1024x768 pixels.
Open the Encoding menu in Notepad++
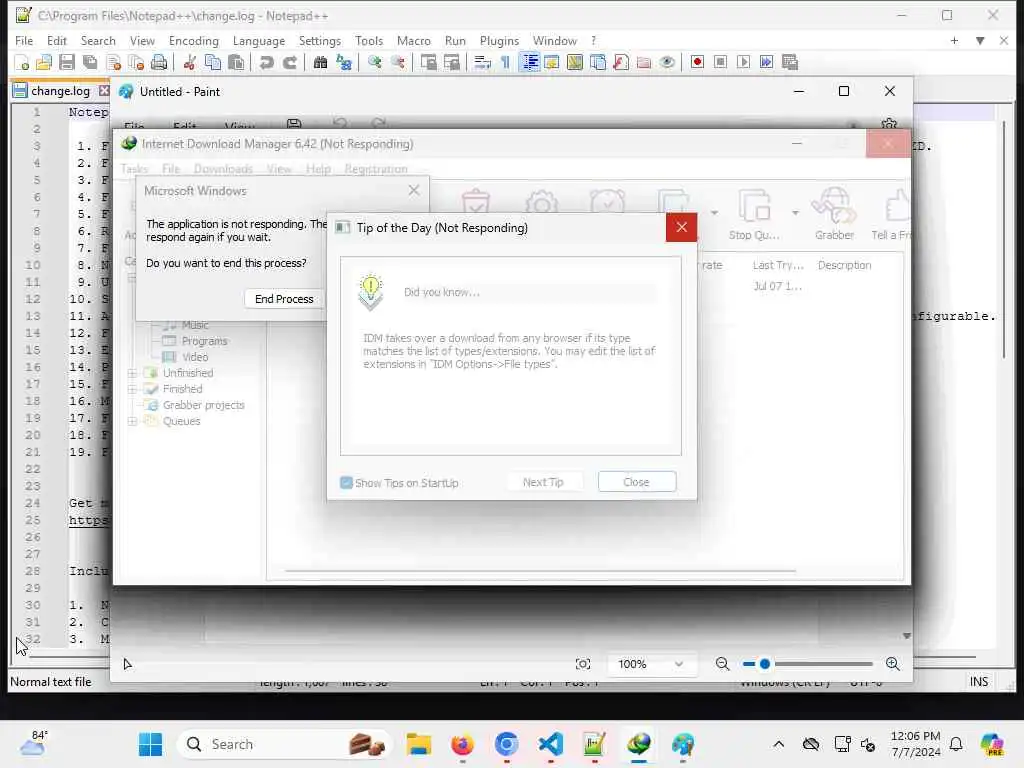click(x=193, y=40)
